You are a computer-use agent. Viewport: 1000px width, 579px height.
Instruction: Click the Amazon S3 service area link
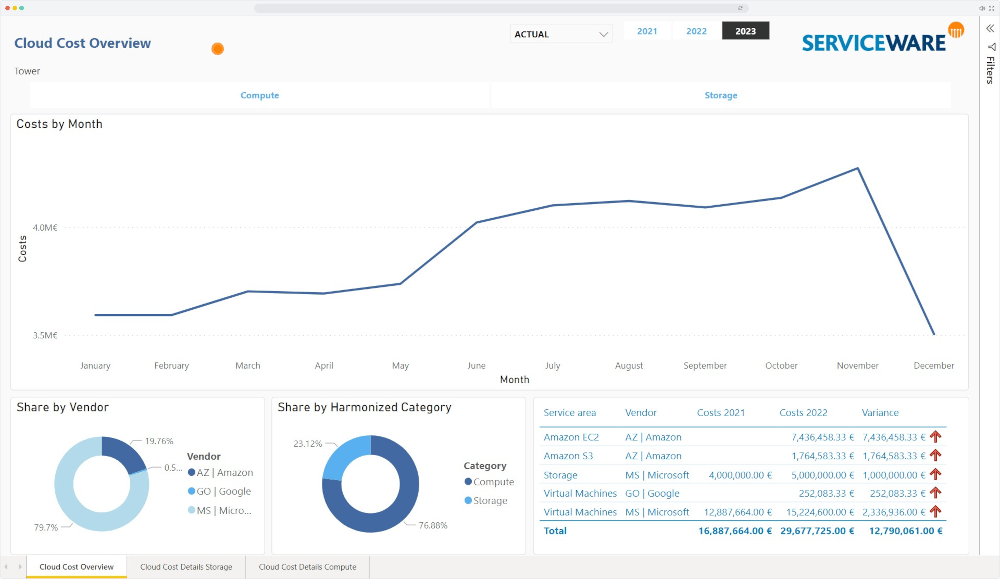566,456
